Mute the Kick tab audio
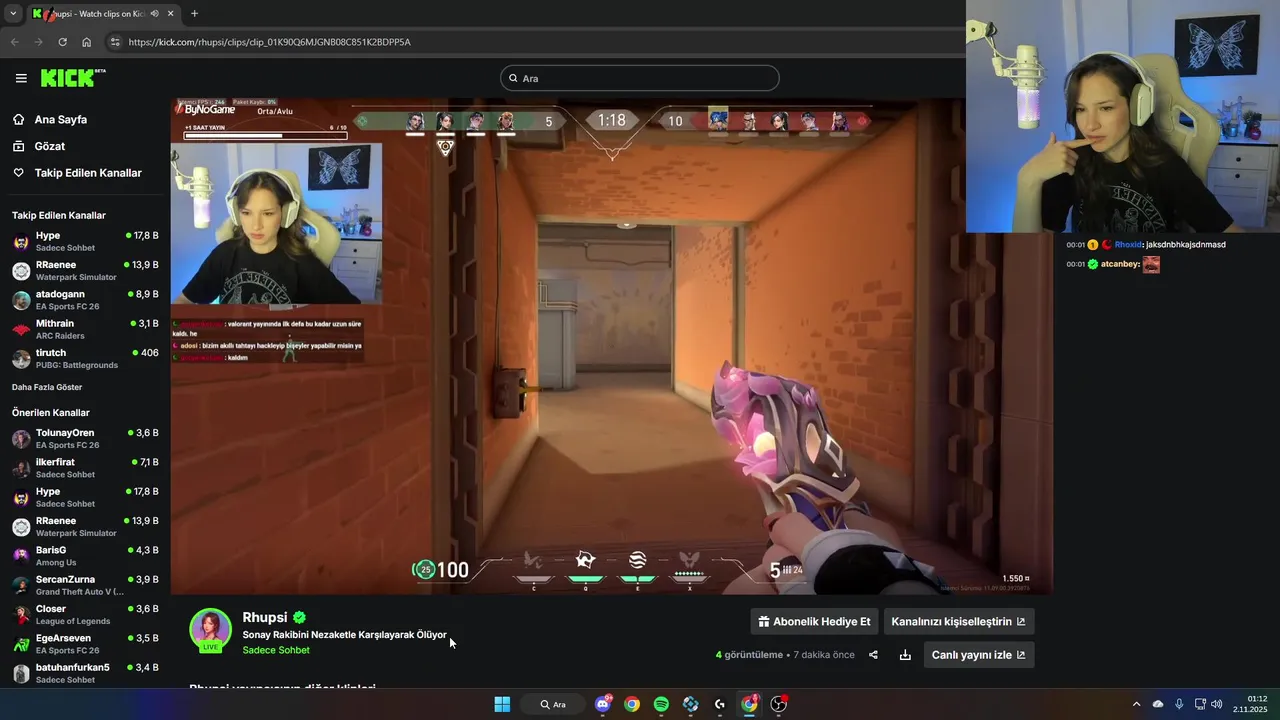 point(154,14)
